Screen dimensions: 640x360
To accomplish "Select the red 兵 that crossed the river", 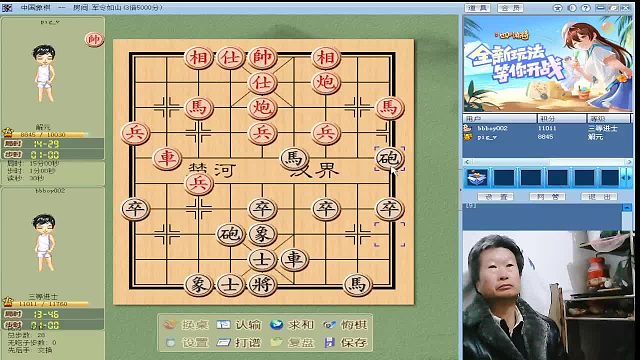I will tap(199, 183).
